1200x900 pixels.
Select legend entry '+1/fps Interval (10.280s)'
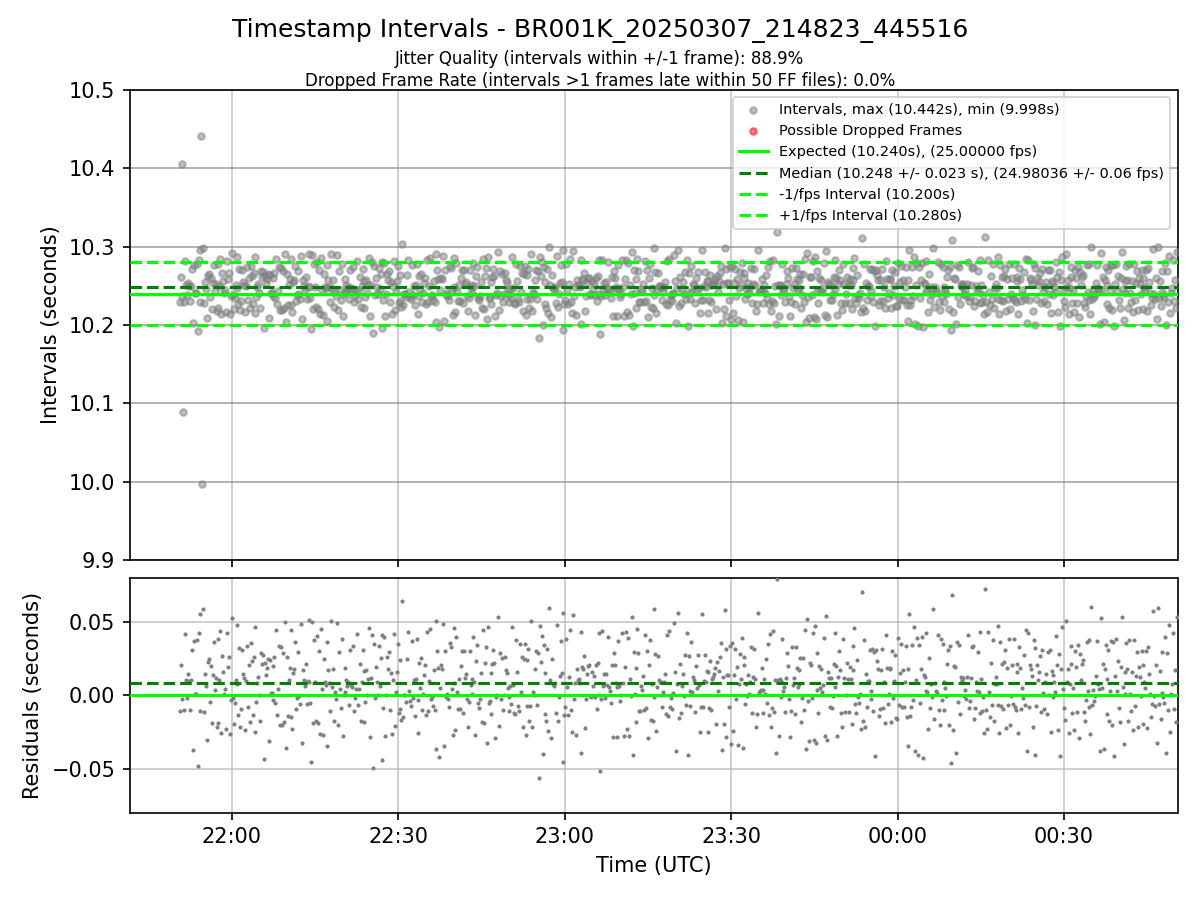870,215
